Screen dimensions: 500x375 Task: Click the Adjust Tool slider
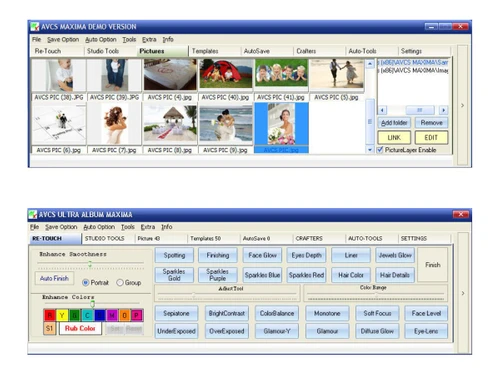[227, 295]
